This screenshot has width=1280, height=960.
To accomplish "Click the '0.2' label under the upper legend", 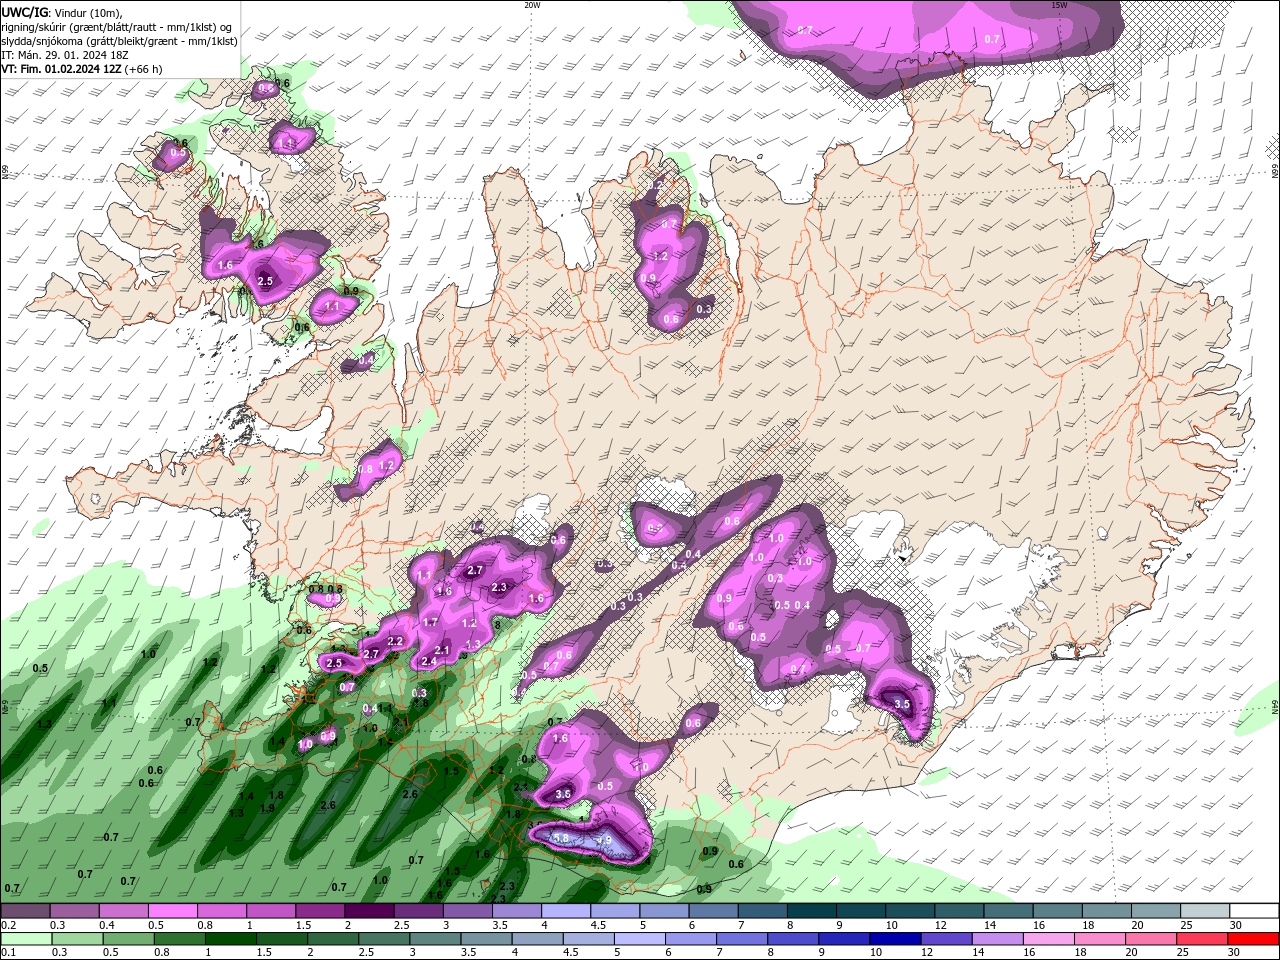I will [8, 925].
